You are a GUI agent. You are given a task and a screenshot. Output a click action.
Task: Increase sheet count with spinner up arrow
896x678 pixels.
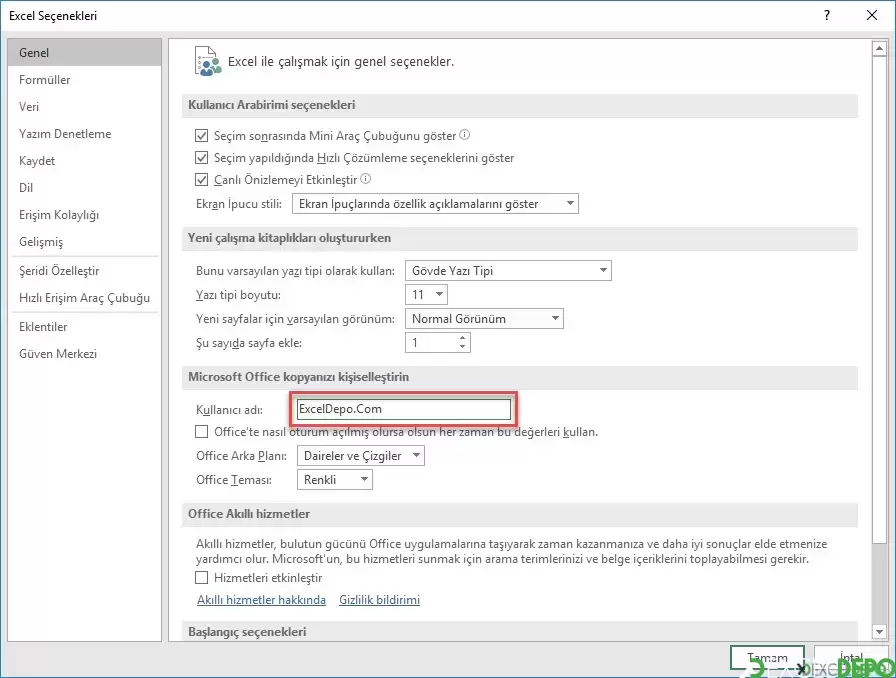pos(462,338)
